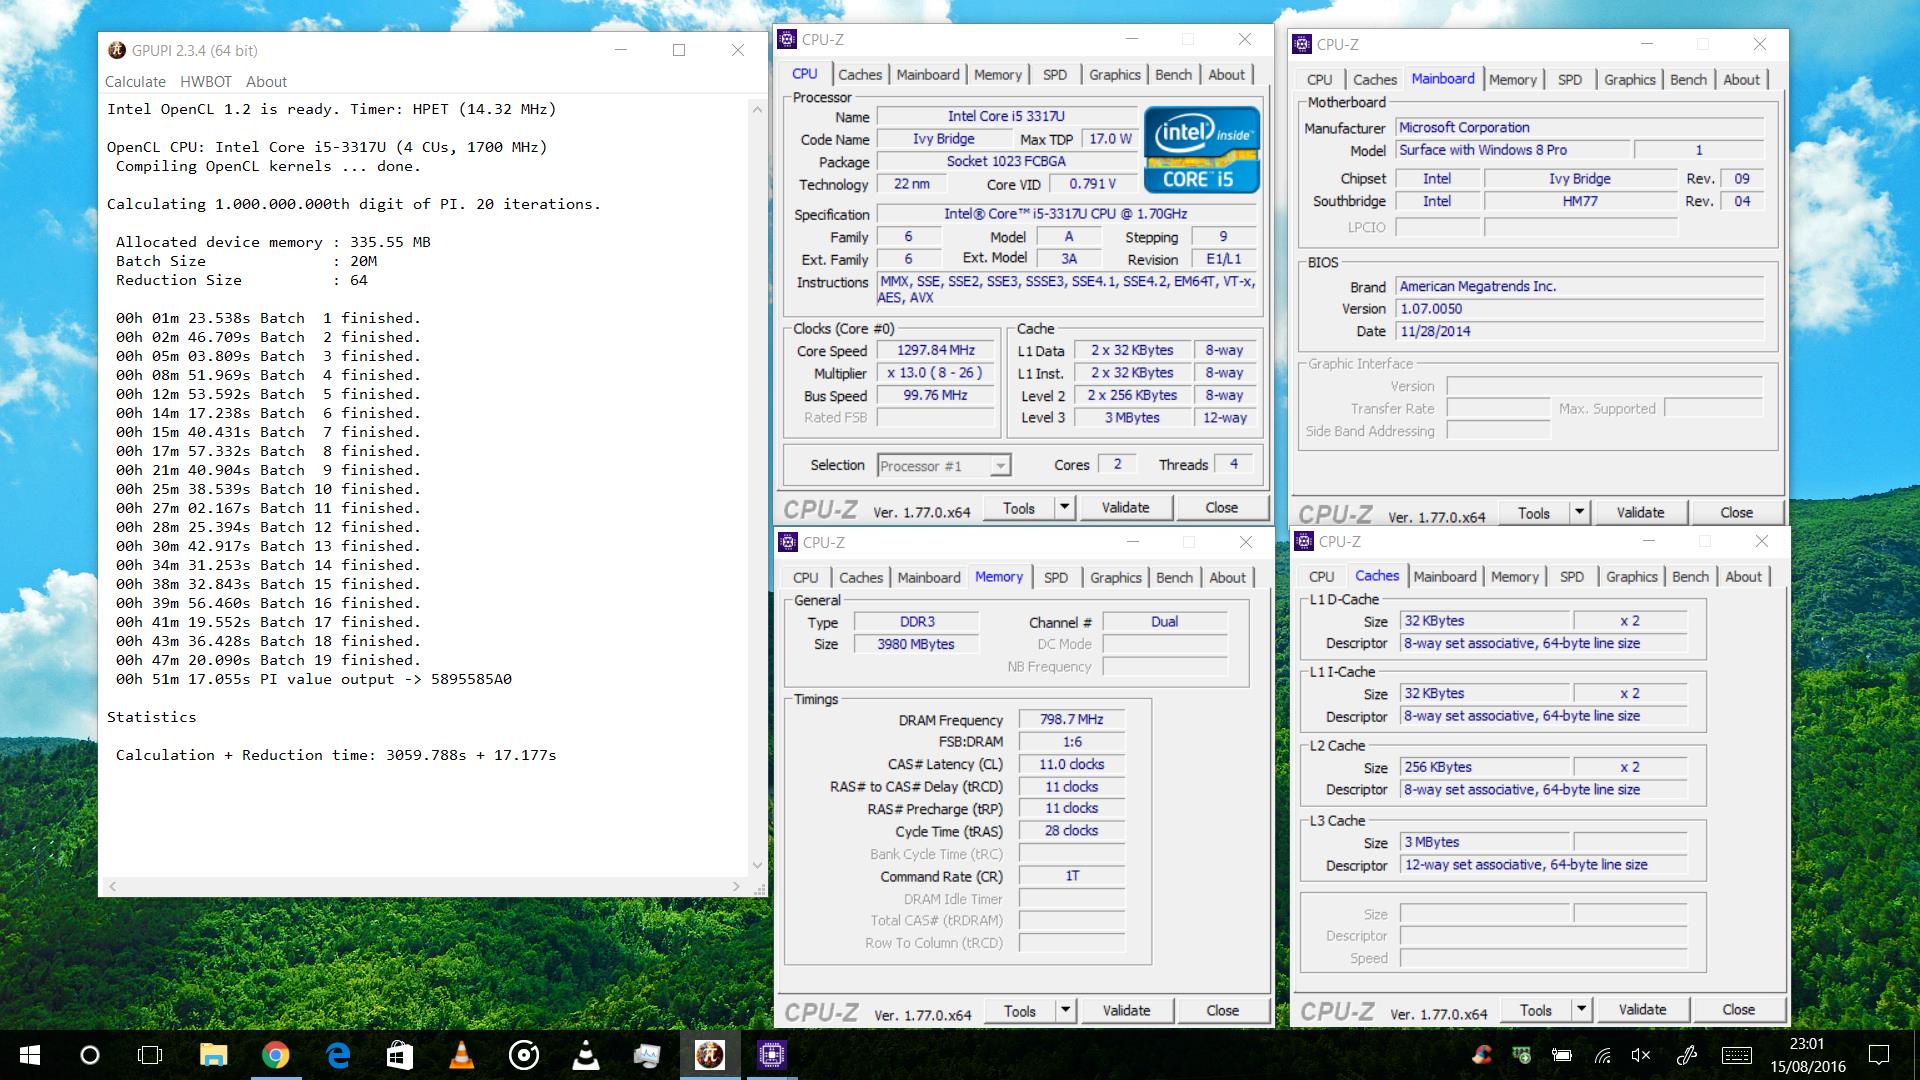Click the muted volume tray icon
Image resolution: width=1920 pixels, height=1080 pixels.
[x=1641, y=1055]
